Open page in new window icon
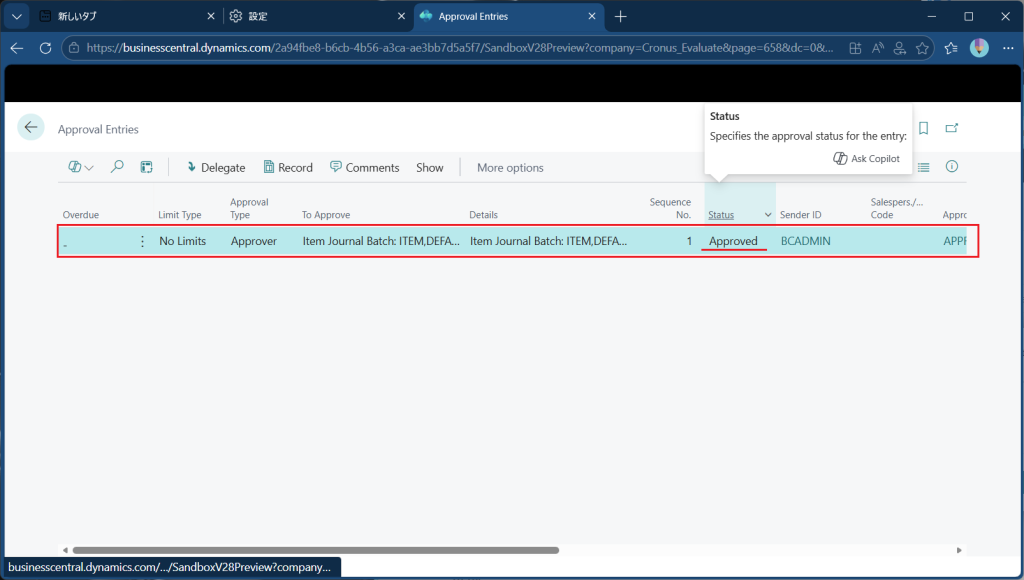The width and height of the screenshot is (1024, 580). [x=952, y=128]
